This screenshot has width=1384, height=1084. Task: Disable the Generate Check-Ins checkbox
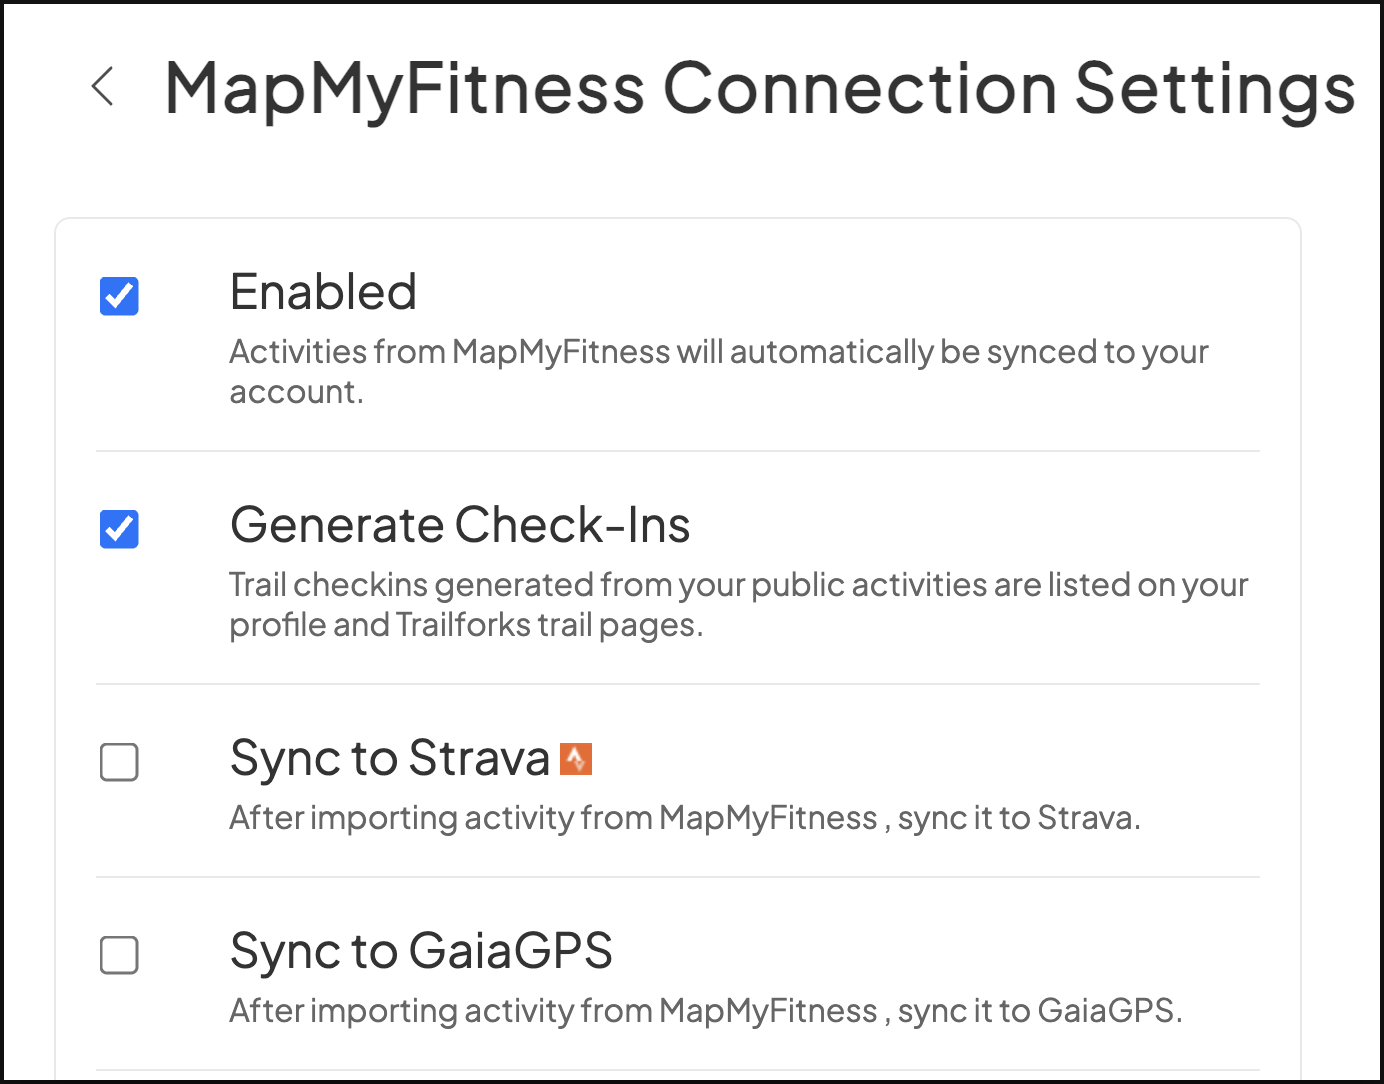119,529
